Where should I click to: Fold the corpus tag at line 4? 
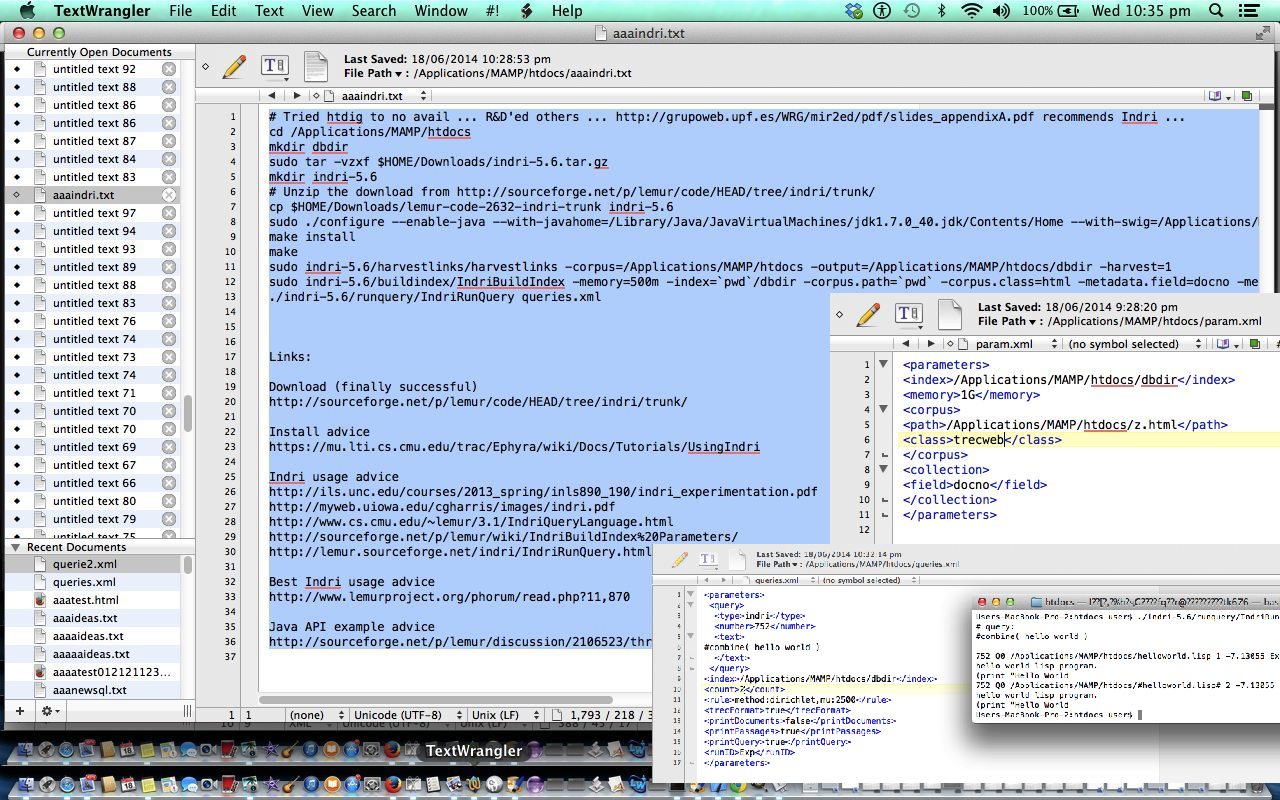pos(883,410)
